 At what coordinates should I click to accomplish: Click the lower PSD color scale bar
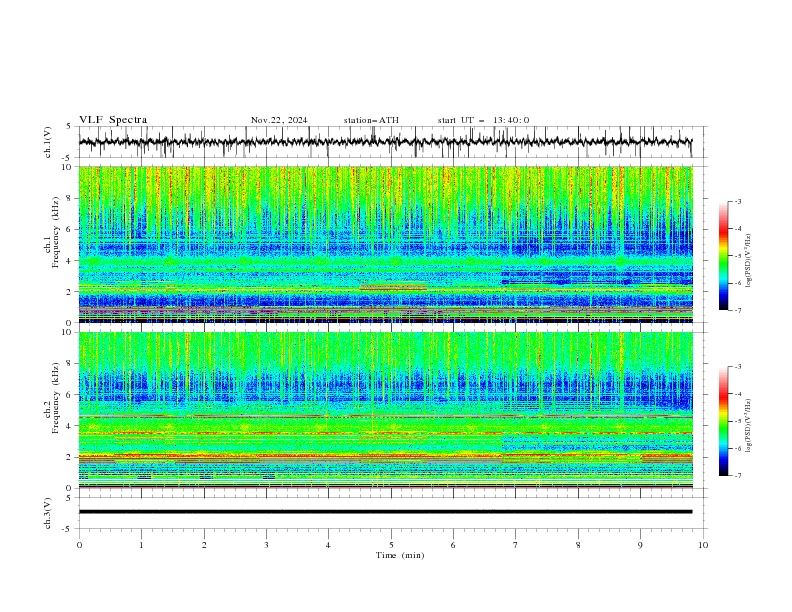[723, 421]
